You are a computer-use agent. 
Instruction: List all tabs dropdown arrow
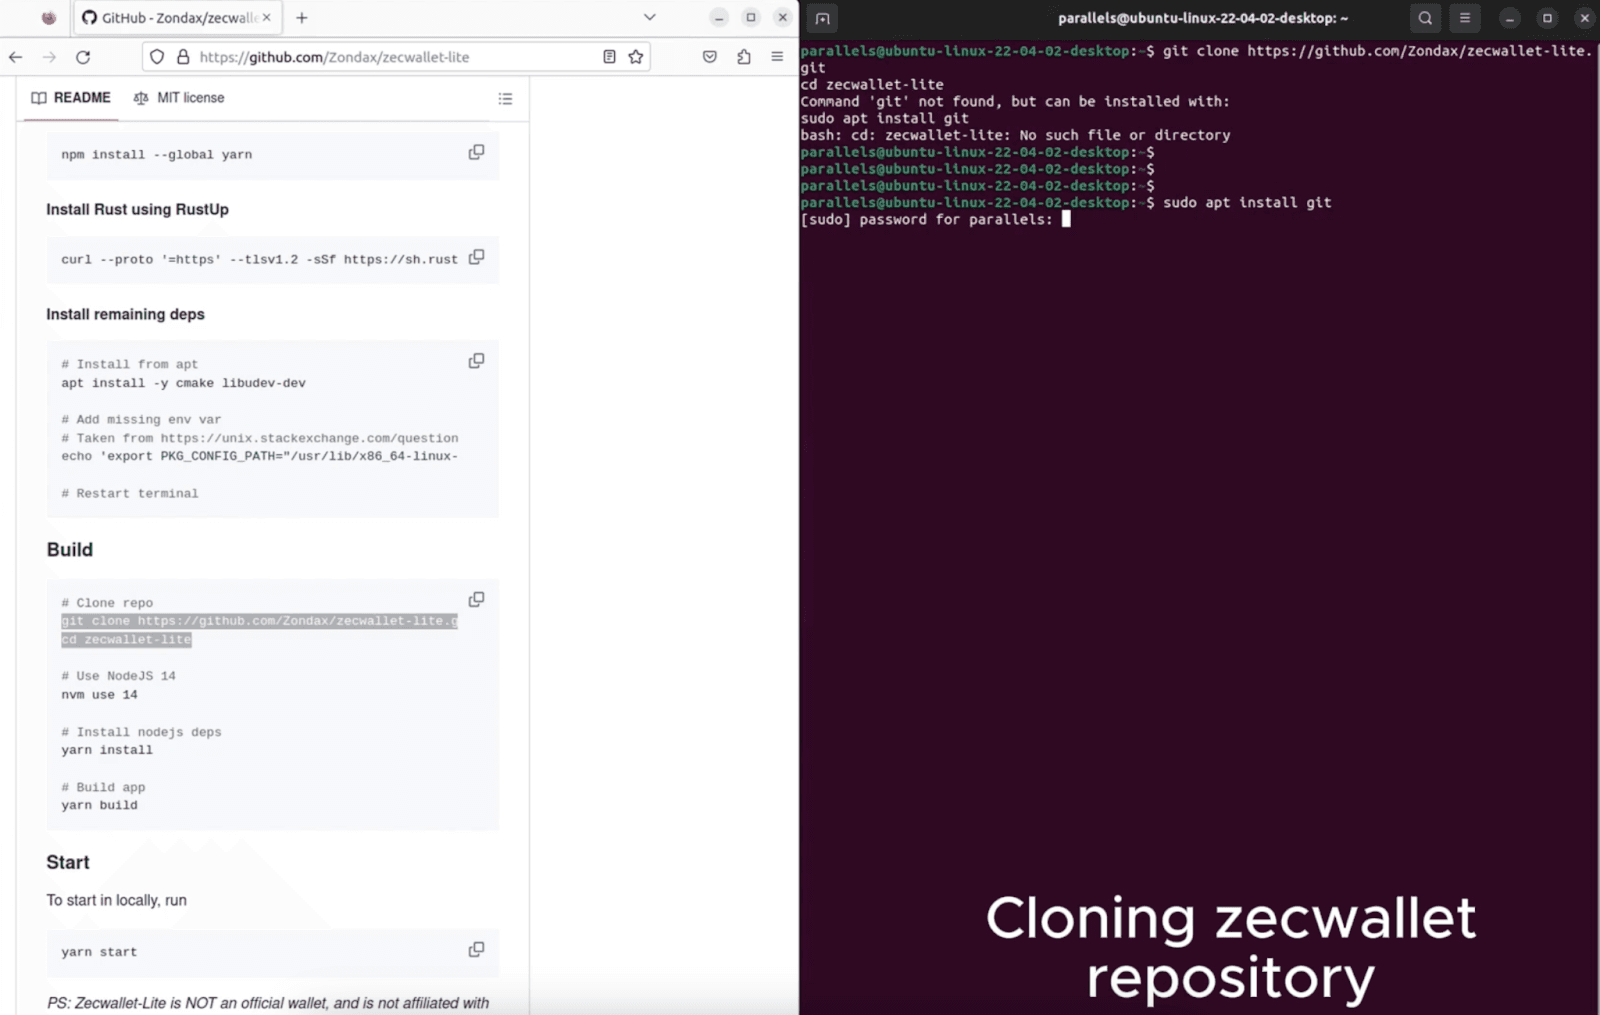650,17
